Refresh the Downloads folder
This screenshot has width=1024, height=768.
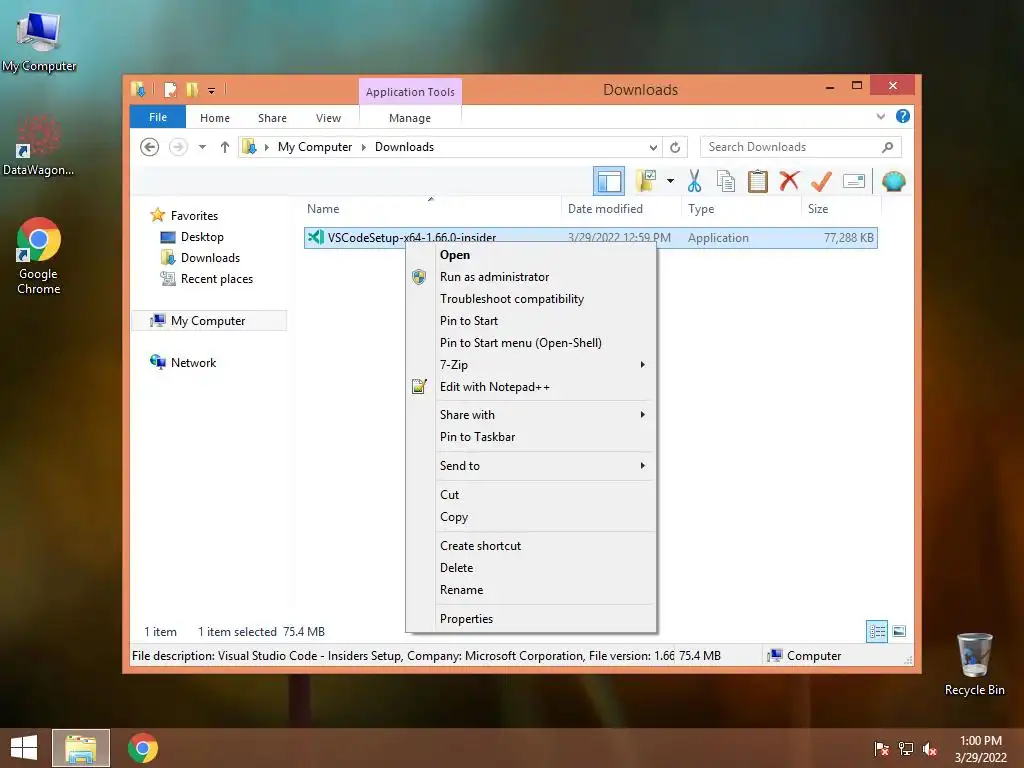coord(675,148)
